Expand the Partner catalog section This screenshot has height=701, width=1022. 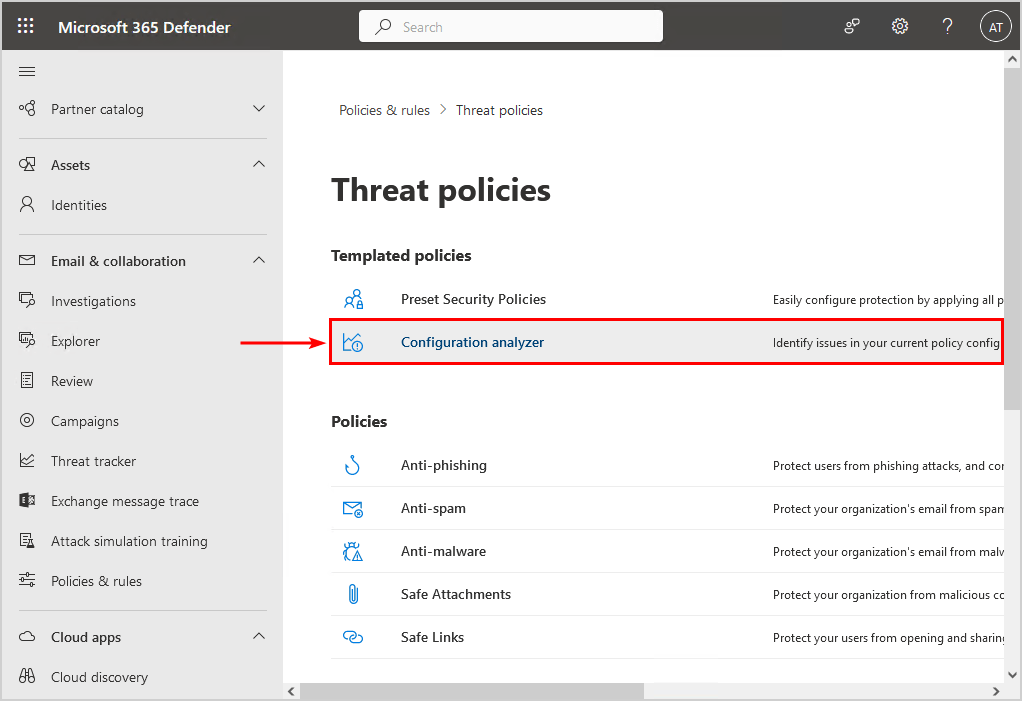tap(259, 109)
